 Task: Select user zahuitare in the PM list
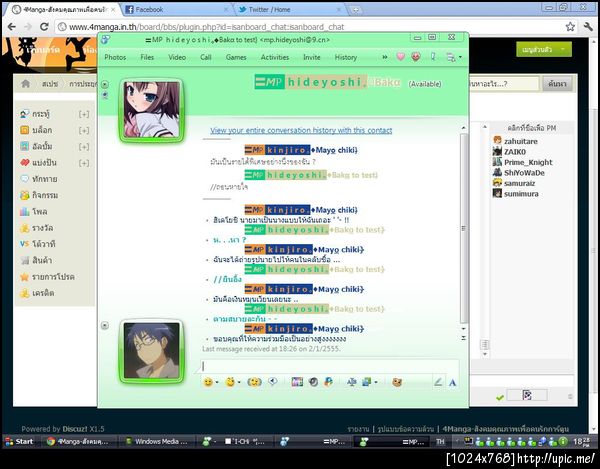click(520, 141)
